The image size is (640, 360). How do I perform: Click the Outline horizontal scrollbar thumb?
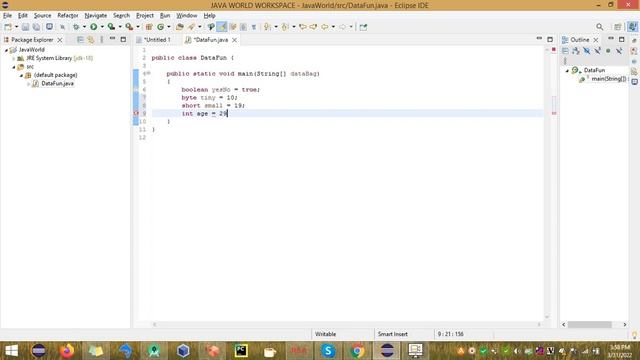point(590,324)
